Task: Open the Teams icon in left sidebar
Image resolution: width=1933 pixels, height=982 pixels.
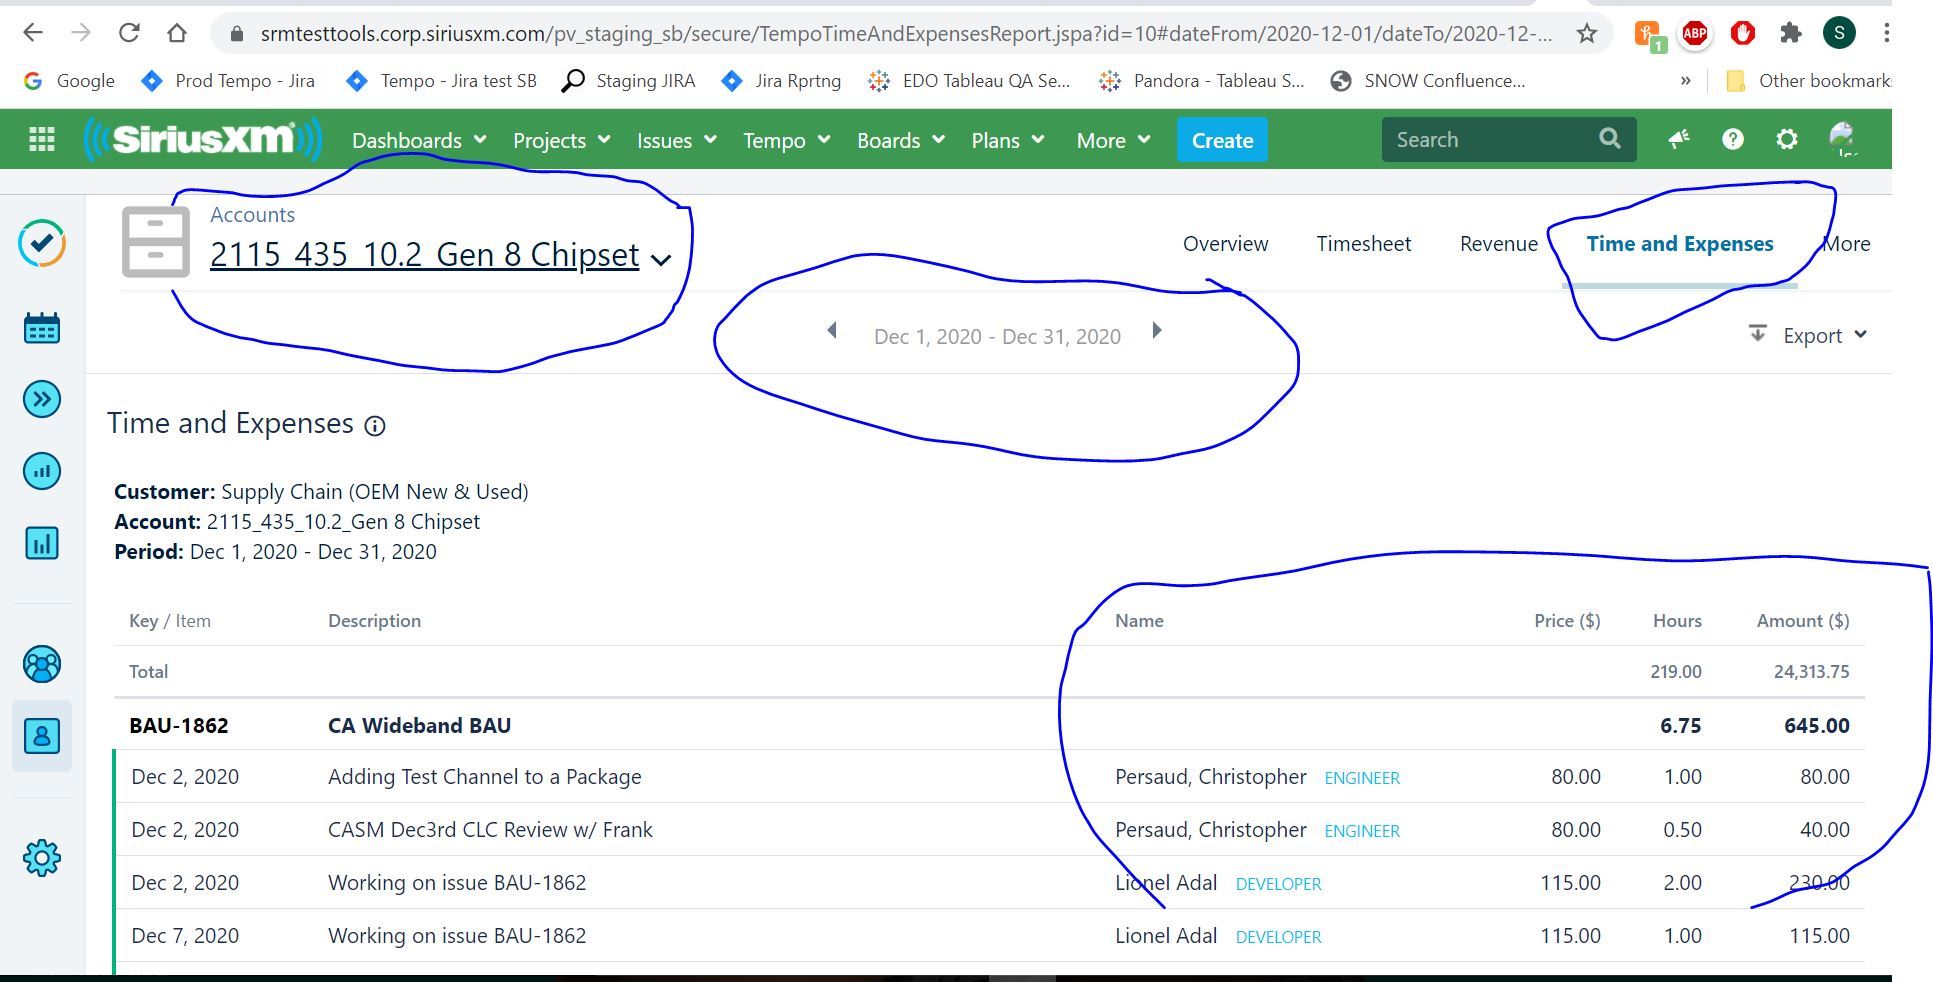Action: point(42,664)
